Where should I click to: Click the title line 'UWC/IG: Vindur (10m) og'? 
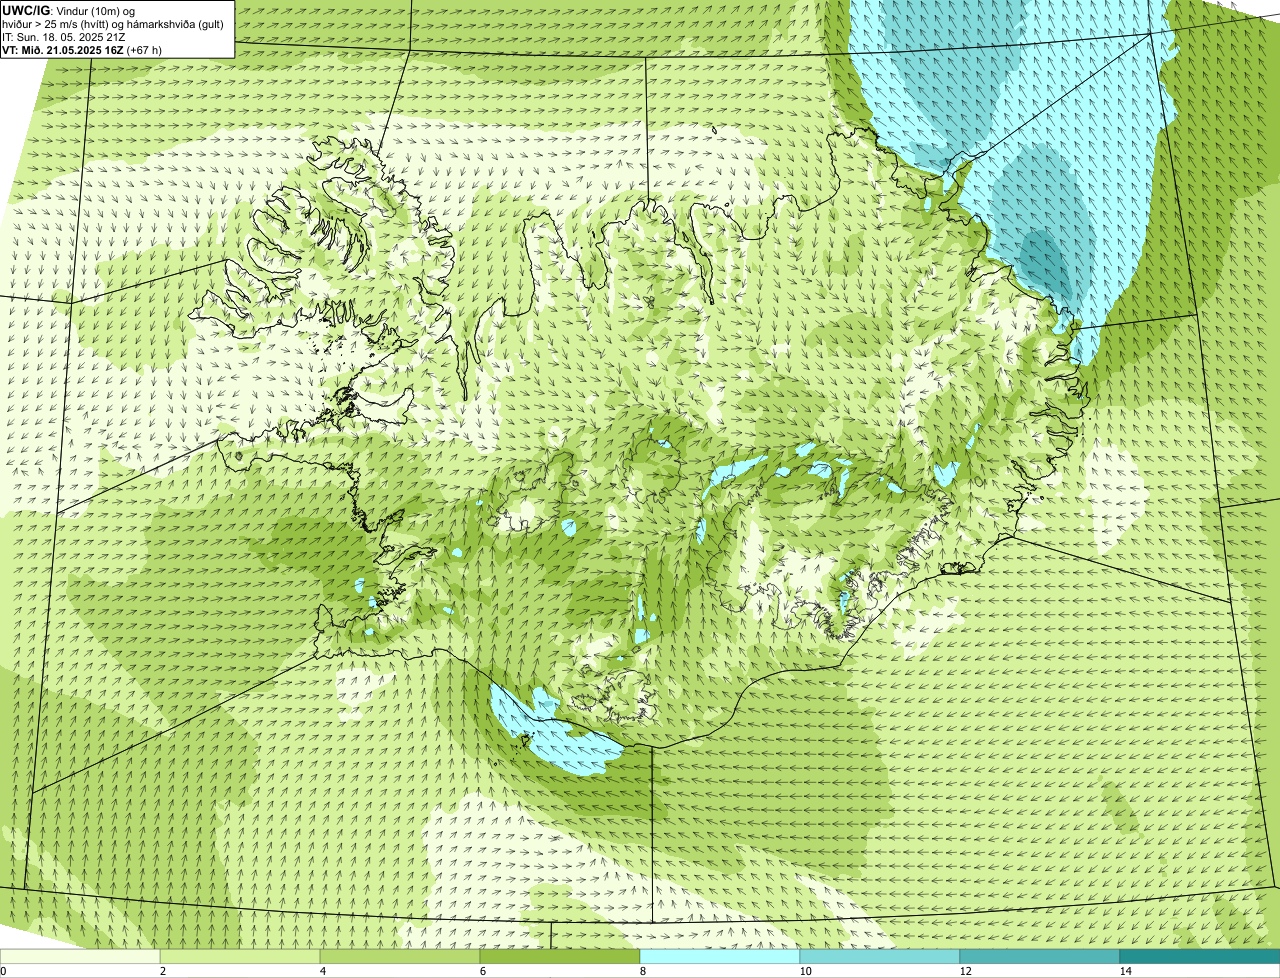pyautogui.click(x=69, y=11)
